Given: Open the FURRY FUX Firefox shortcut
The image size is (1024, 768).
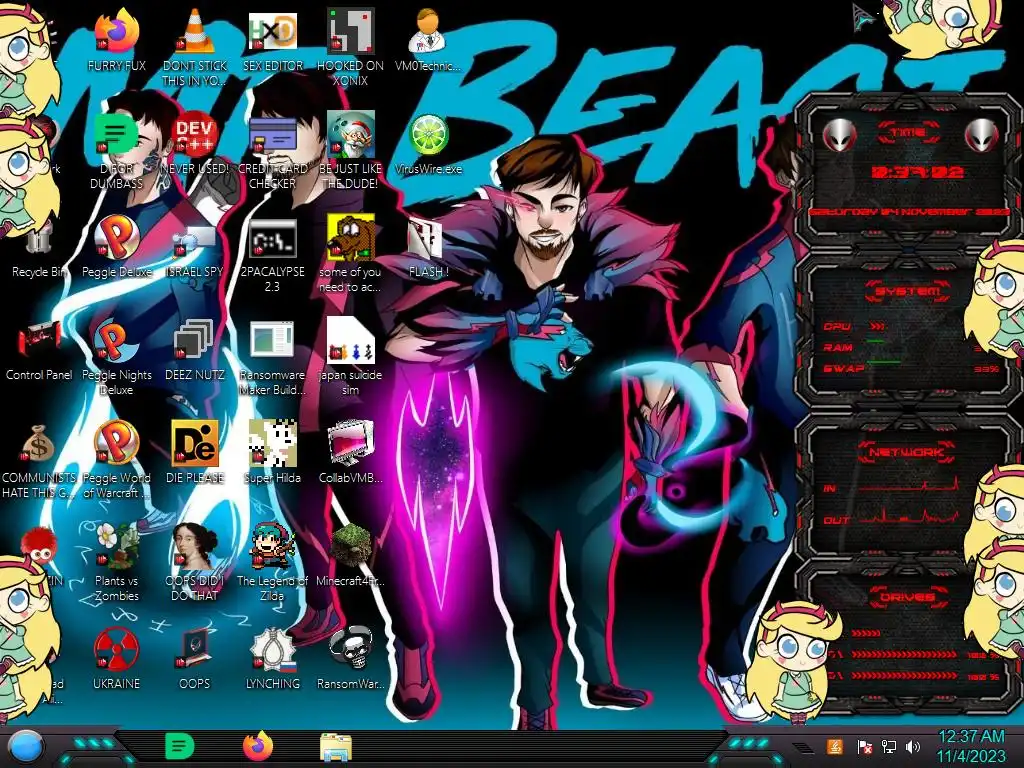Looking at the screenshot, I should click(x=116, y=33).
